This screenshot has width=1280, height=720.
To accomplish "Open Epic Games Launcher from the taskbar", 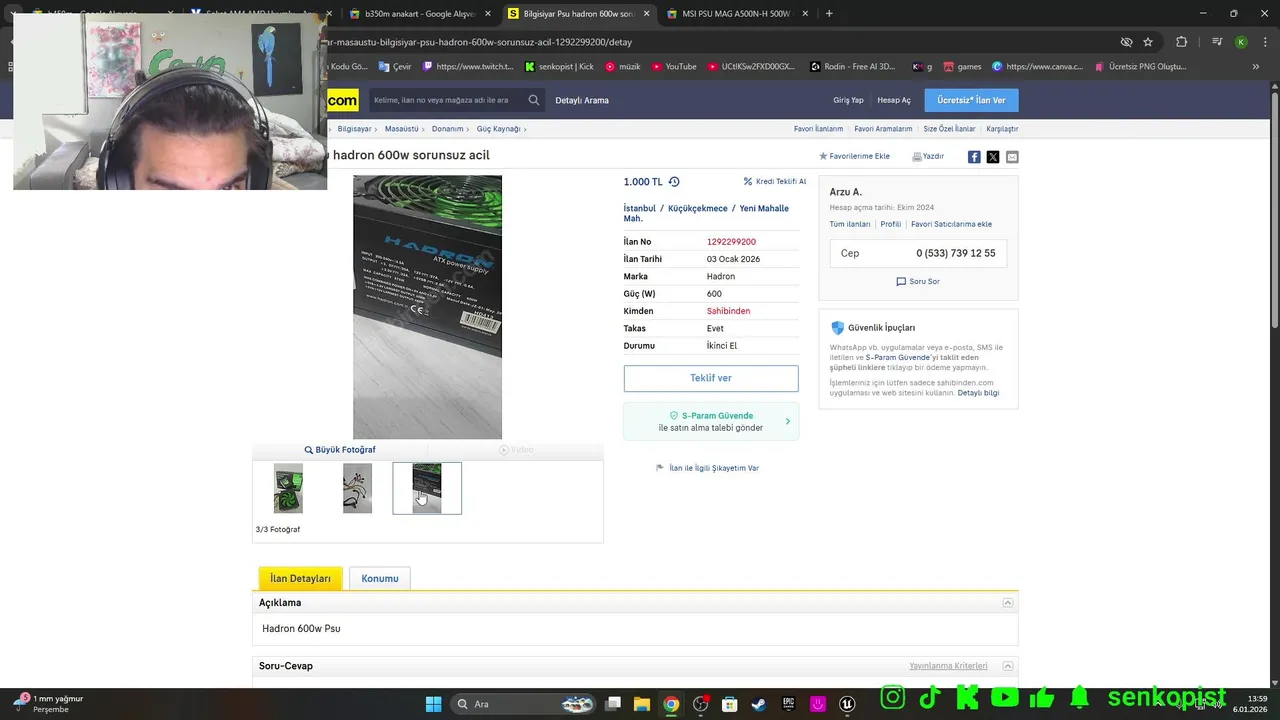I will [789, 704].
